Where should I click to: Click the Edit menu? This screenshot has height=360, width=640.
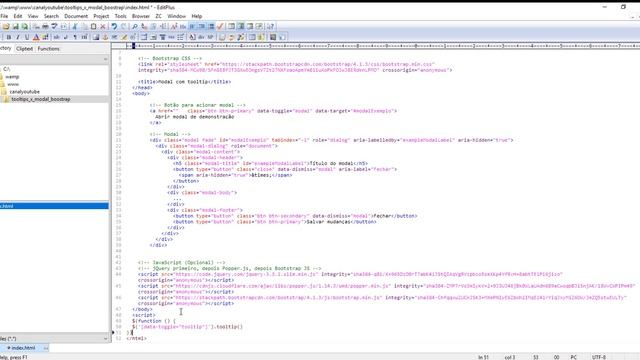[18, 16]
